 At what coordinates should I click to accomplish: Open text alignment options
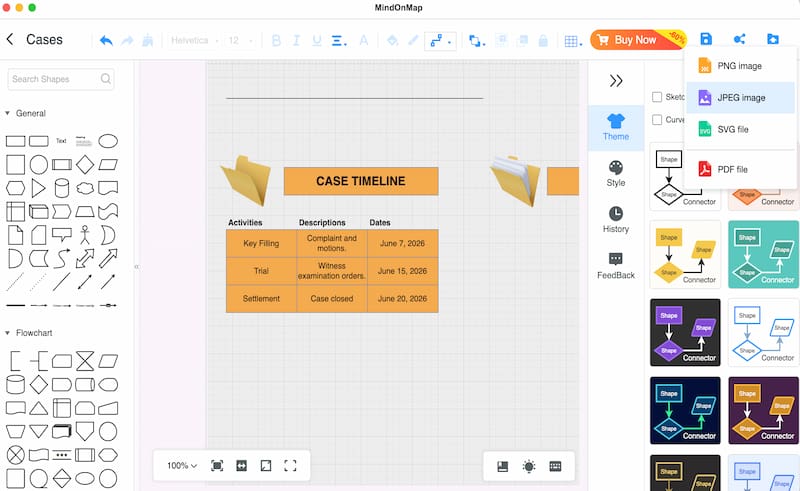coord(339,40)
